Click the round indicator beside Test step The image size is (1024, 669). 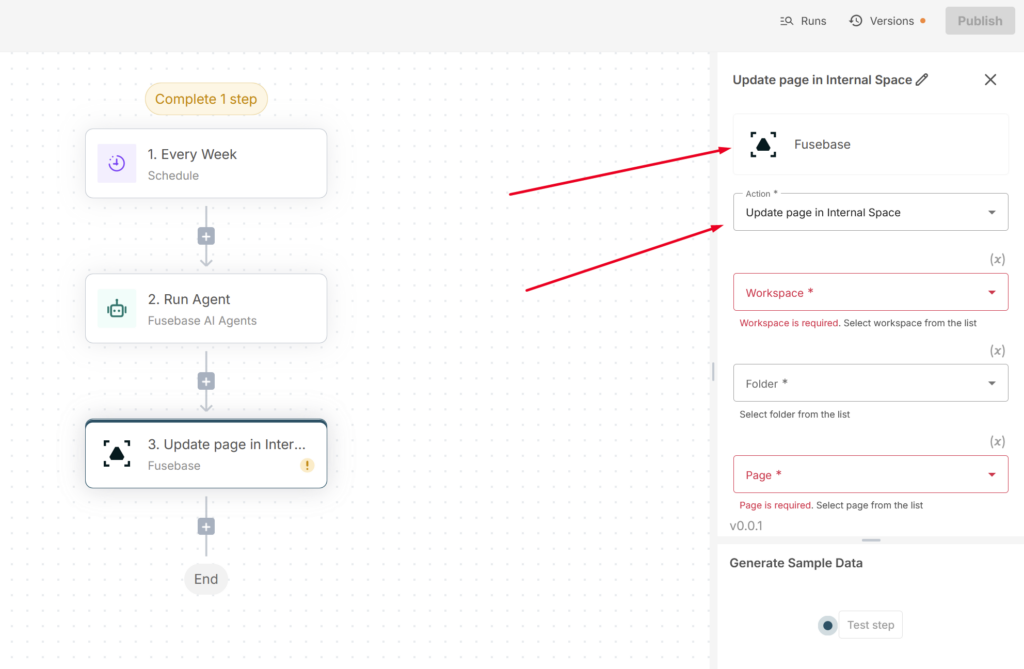point(827,626)
